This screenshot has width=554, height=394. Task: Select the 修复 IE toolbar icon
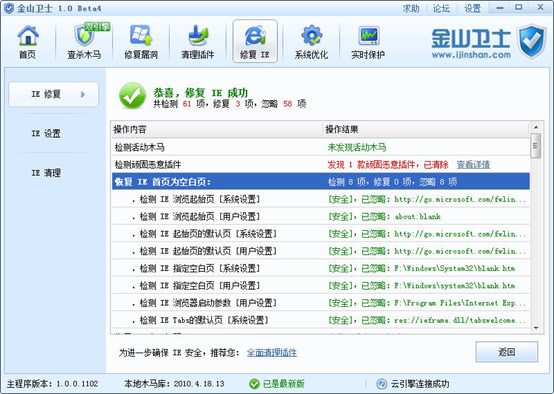tap(255, 41)
